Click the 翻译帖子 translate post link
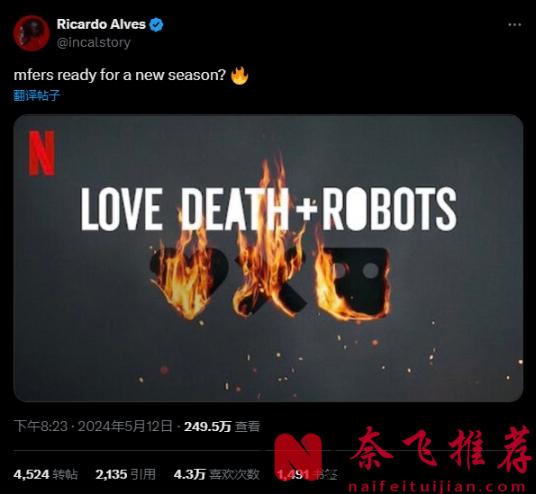536x494 pixels. (37, 95)
